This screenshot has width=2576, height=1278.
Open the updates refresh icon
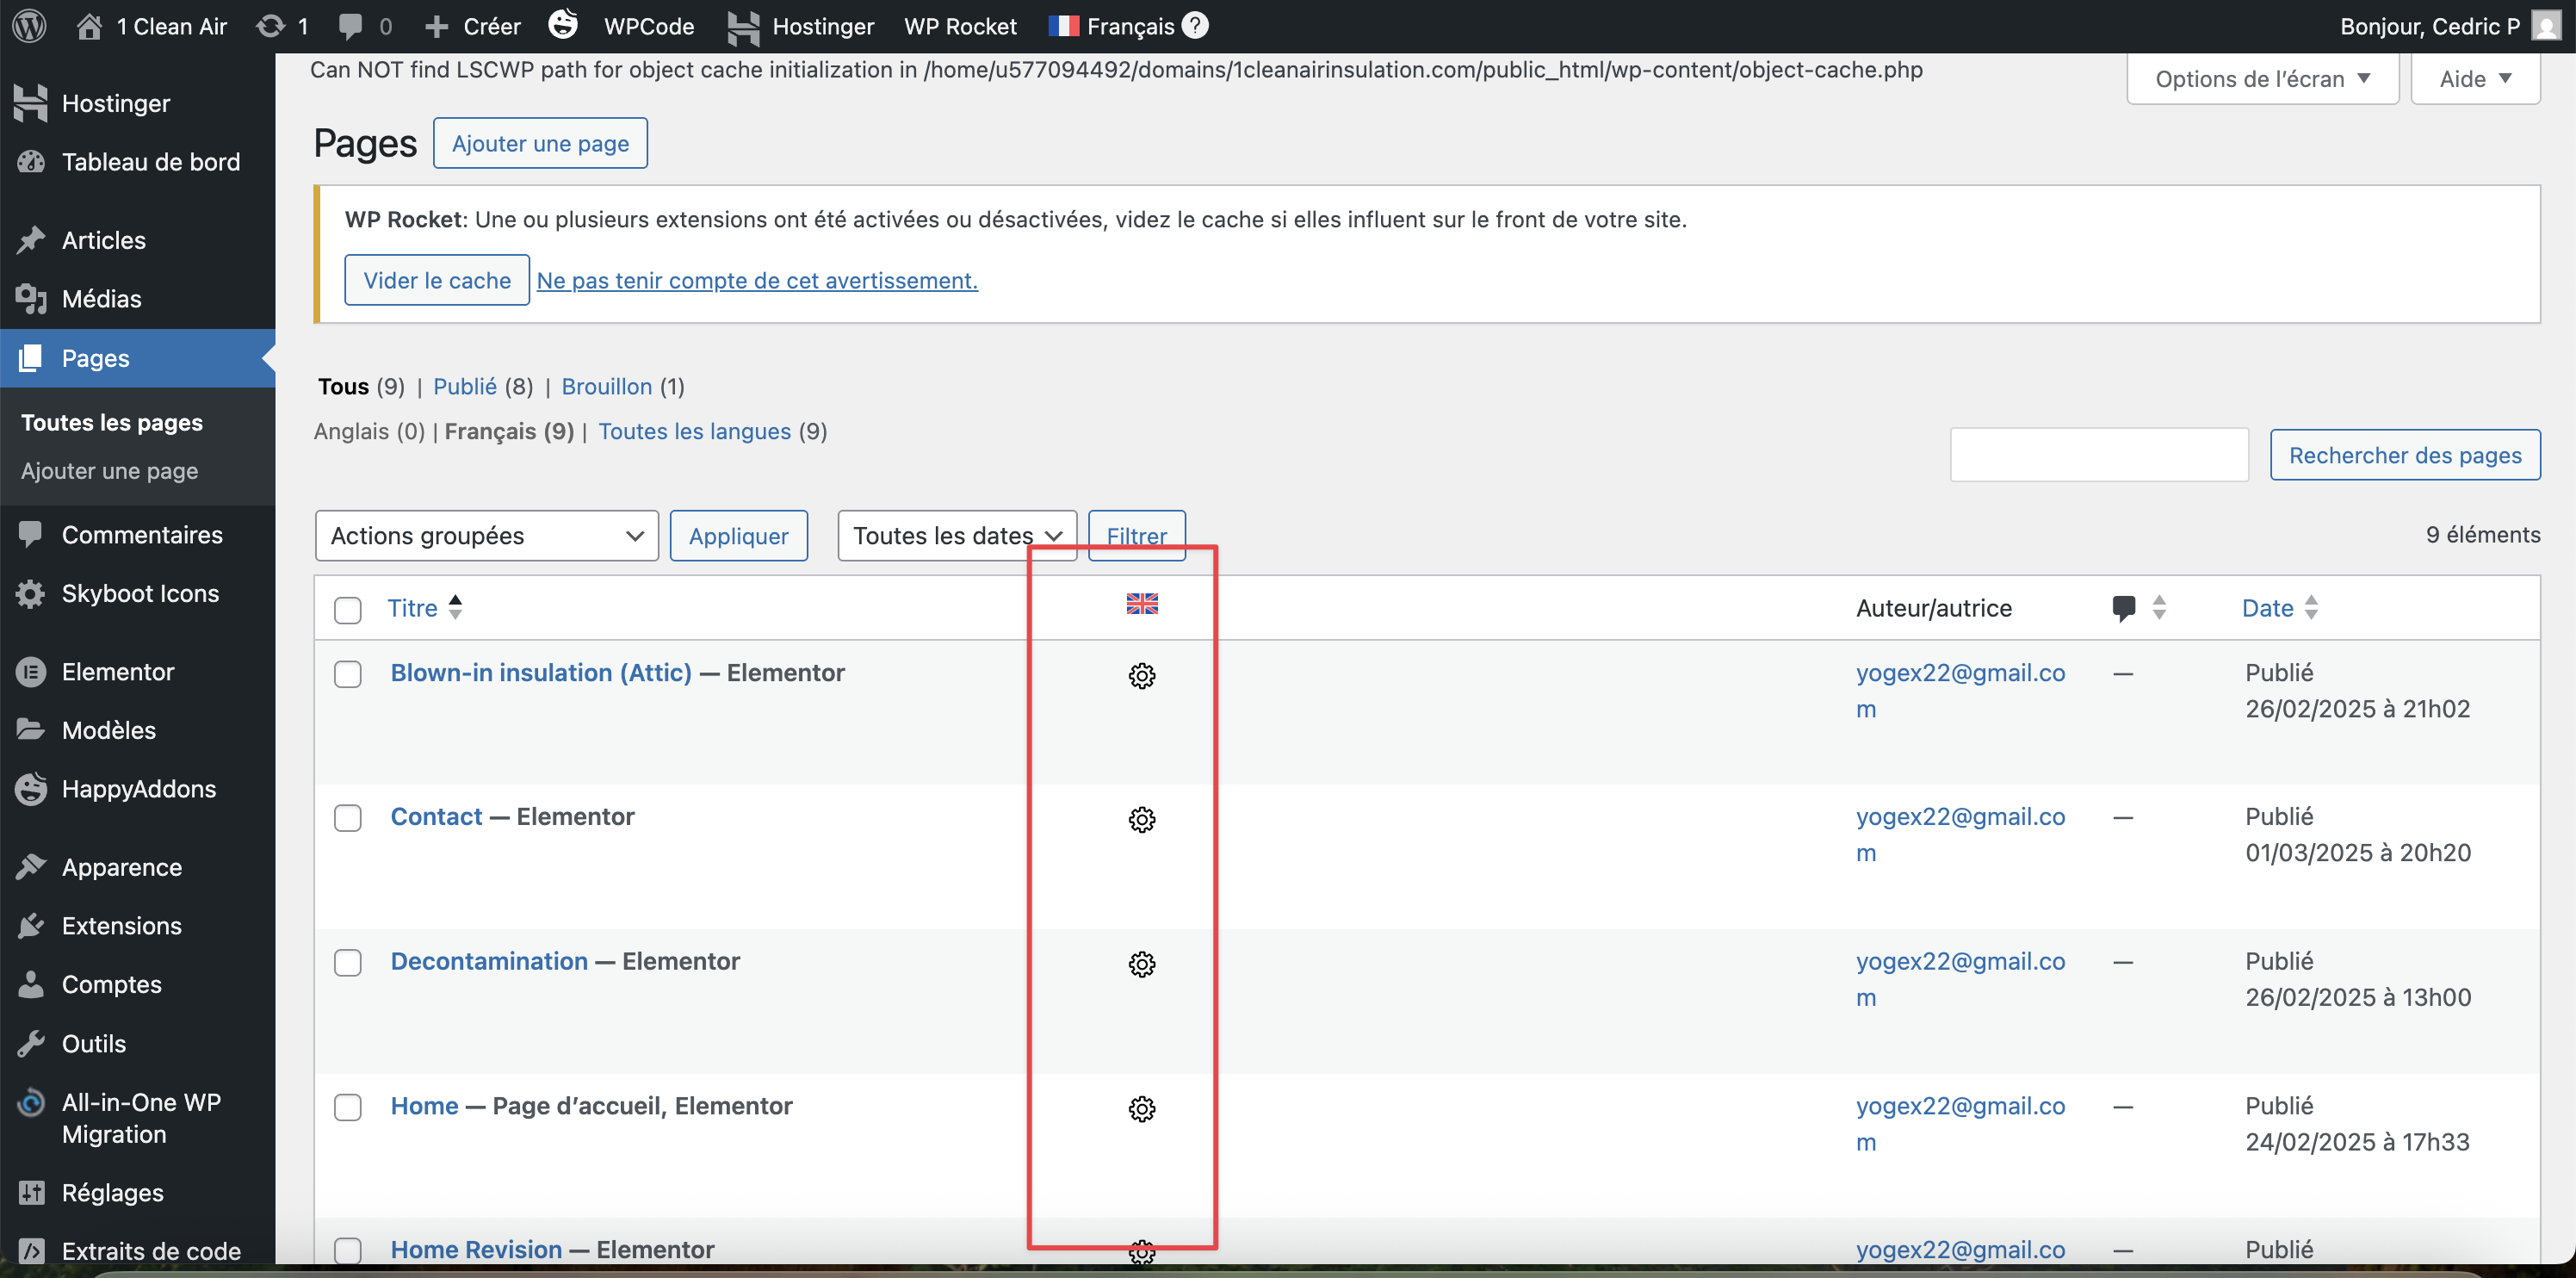tap(270, 26)
